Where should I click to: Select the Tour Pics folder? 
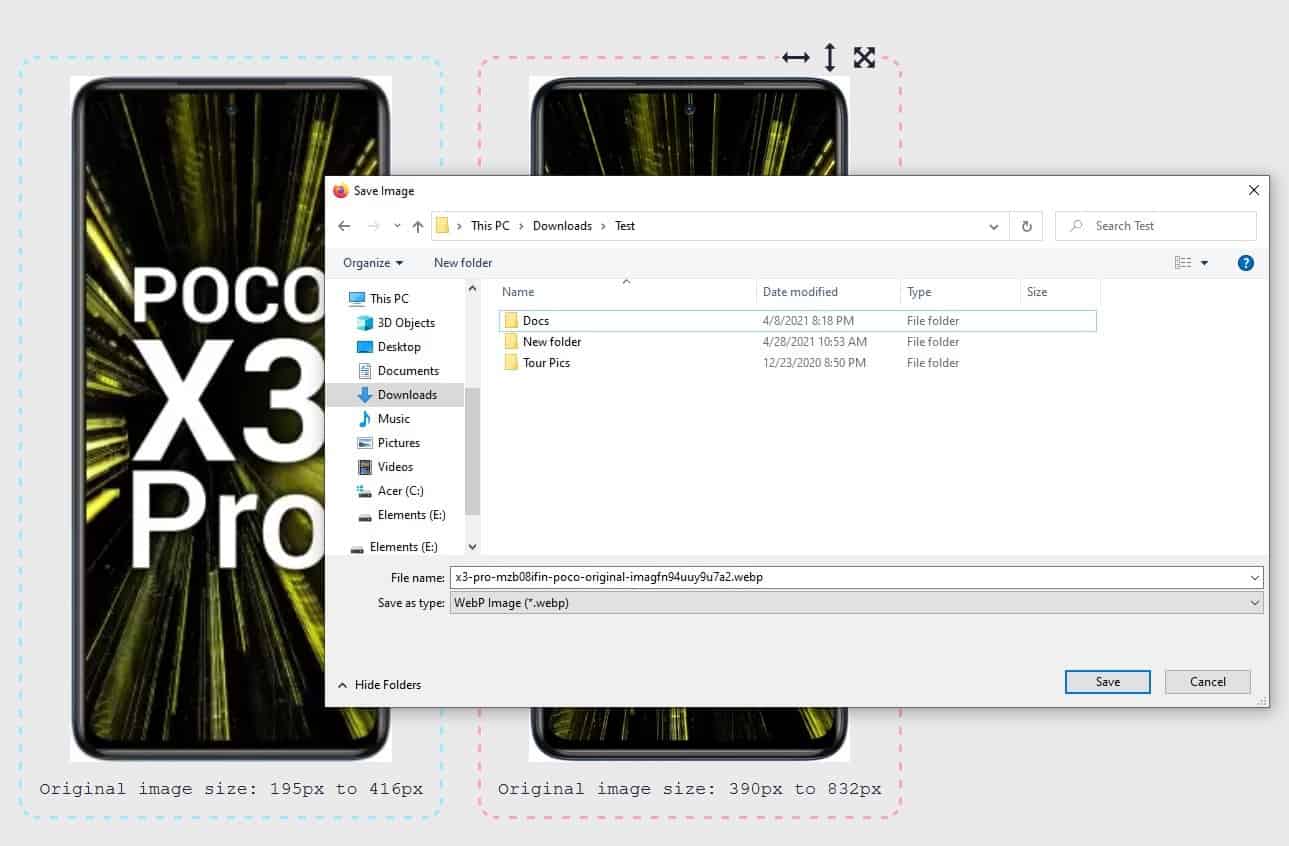(x=546, y=363)
